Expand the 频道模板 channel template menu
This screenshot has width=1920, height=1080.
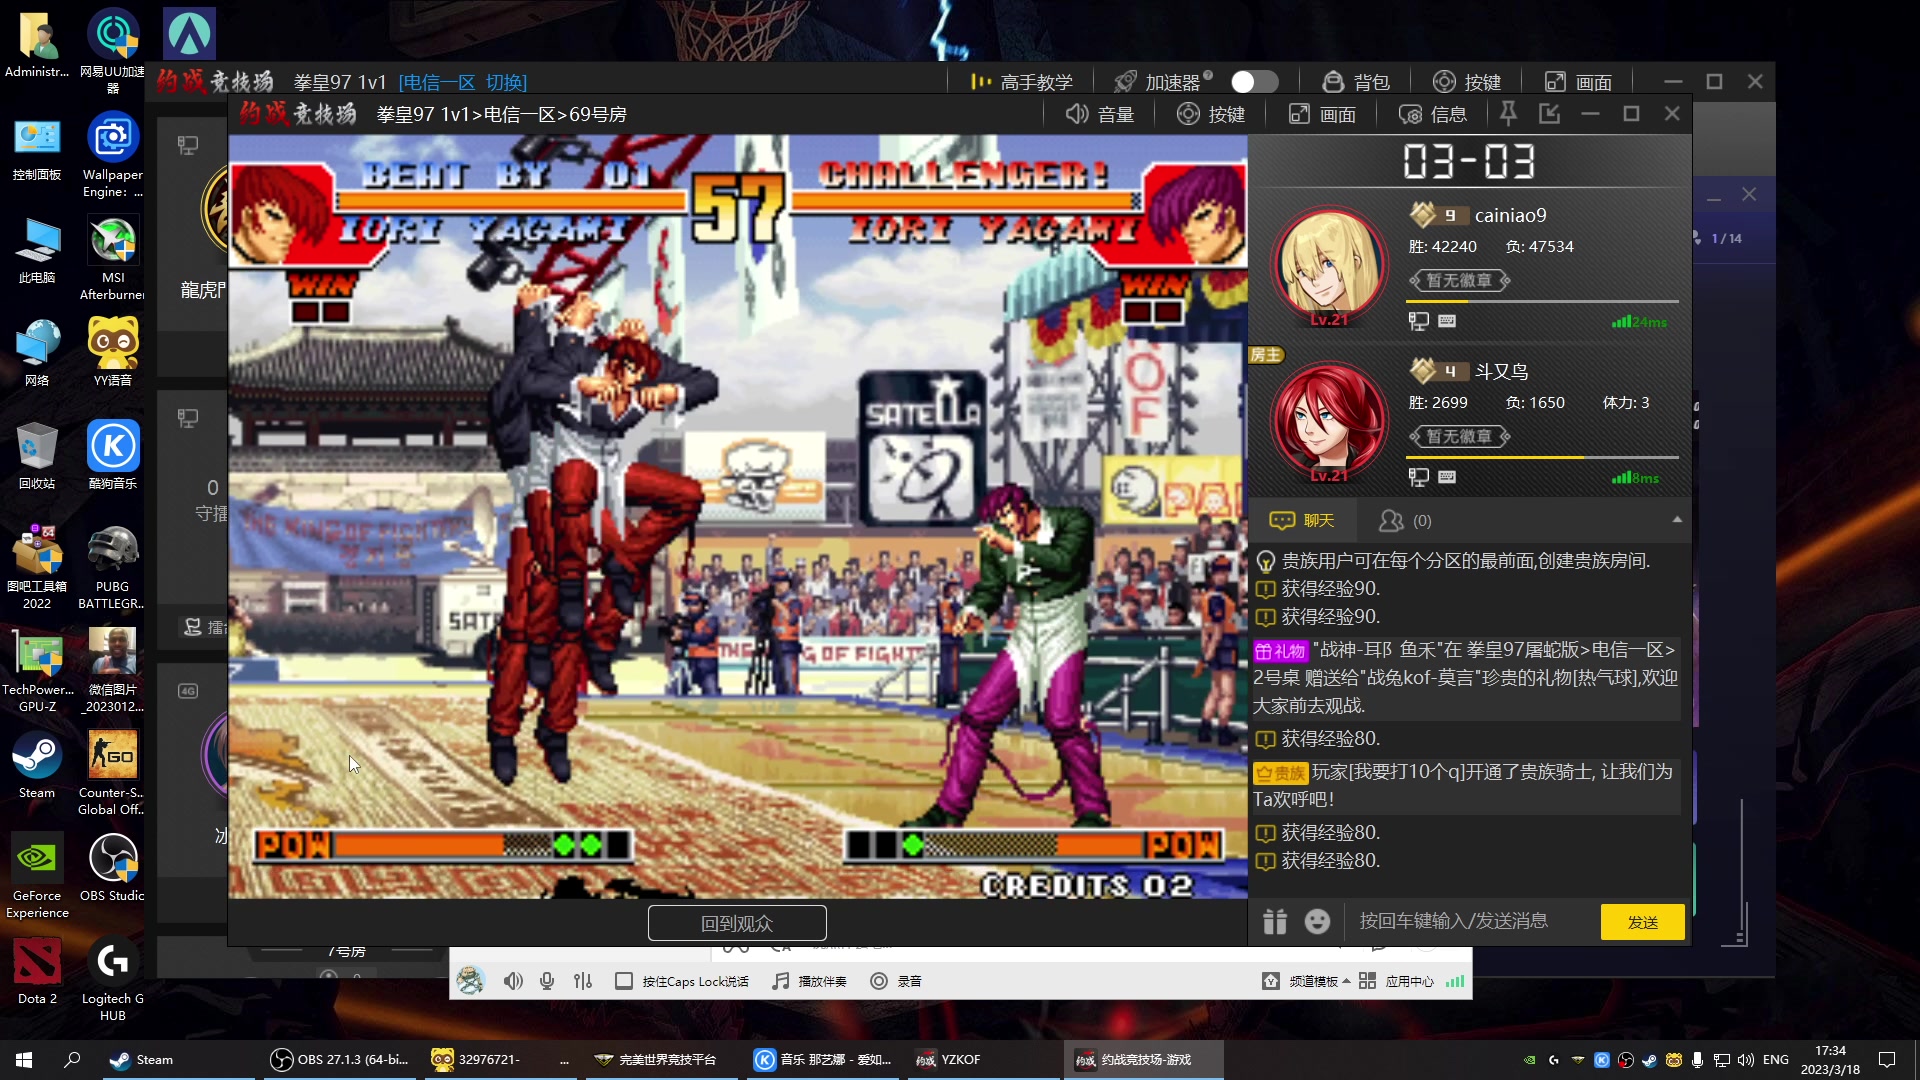point(1313,981)
